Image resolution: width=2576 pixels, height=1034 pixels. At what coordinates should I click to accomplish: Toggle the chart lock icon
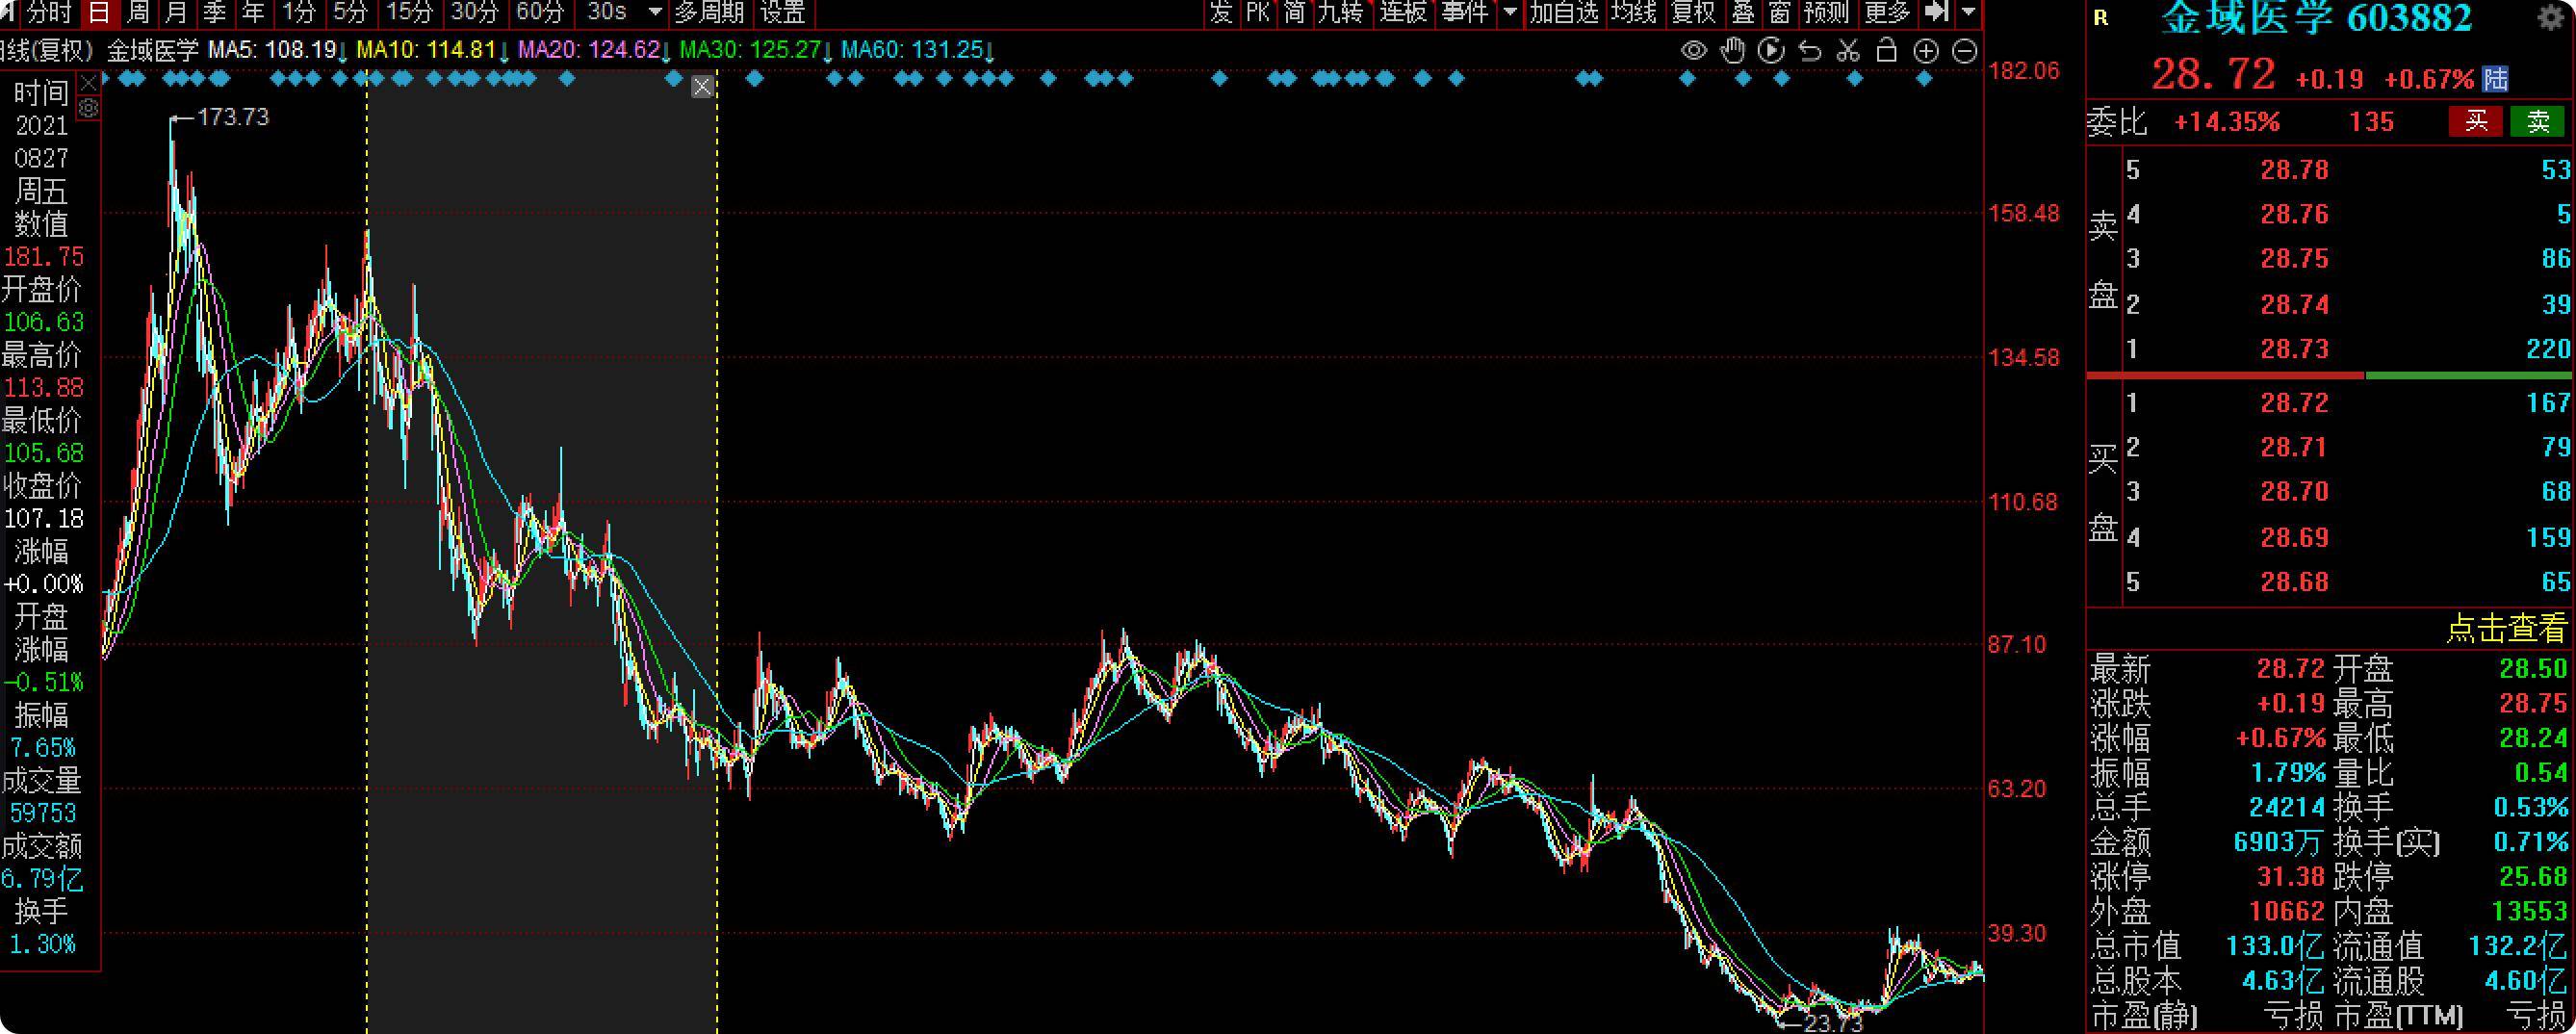pyautogui.click(x=1886, y=50)
